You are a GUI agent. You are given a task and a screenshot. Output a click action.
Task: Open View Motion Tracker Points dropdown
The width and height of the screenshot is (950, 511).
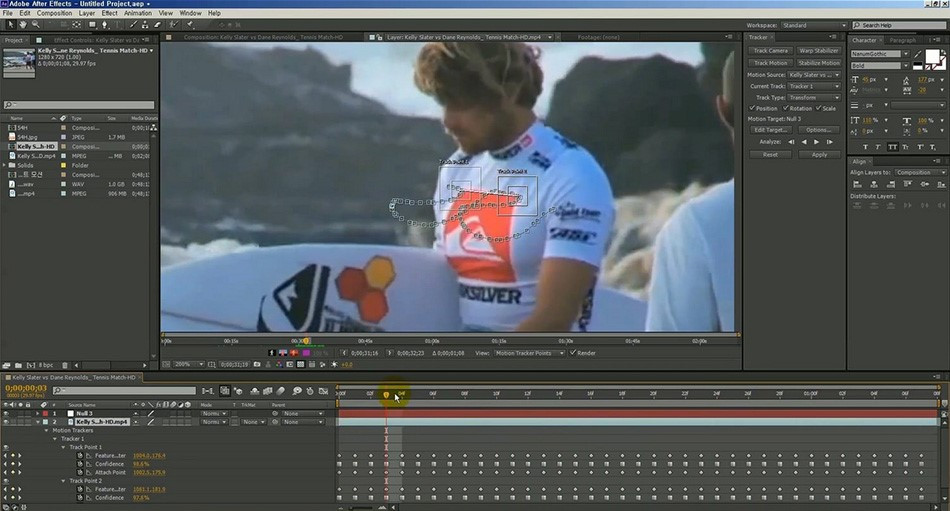pyautogui.click(x=529, y=353)
